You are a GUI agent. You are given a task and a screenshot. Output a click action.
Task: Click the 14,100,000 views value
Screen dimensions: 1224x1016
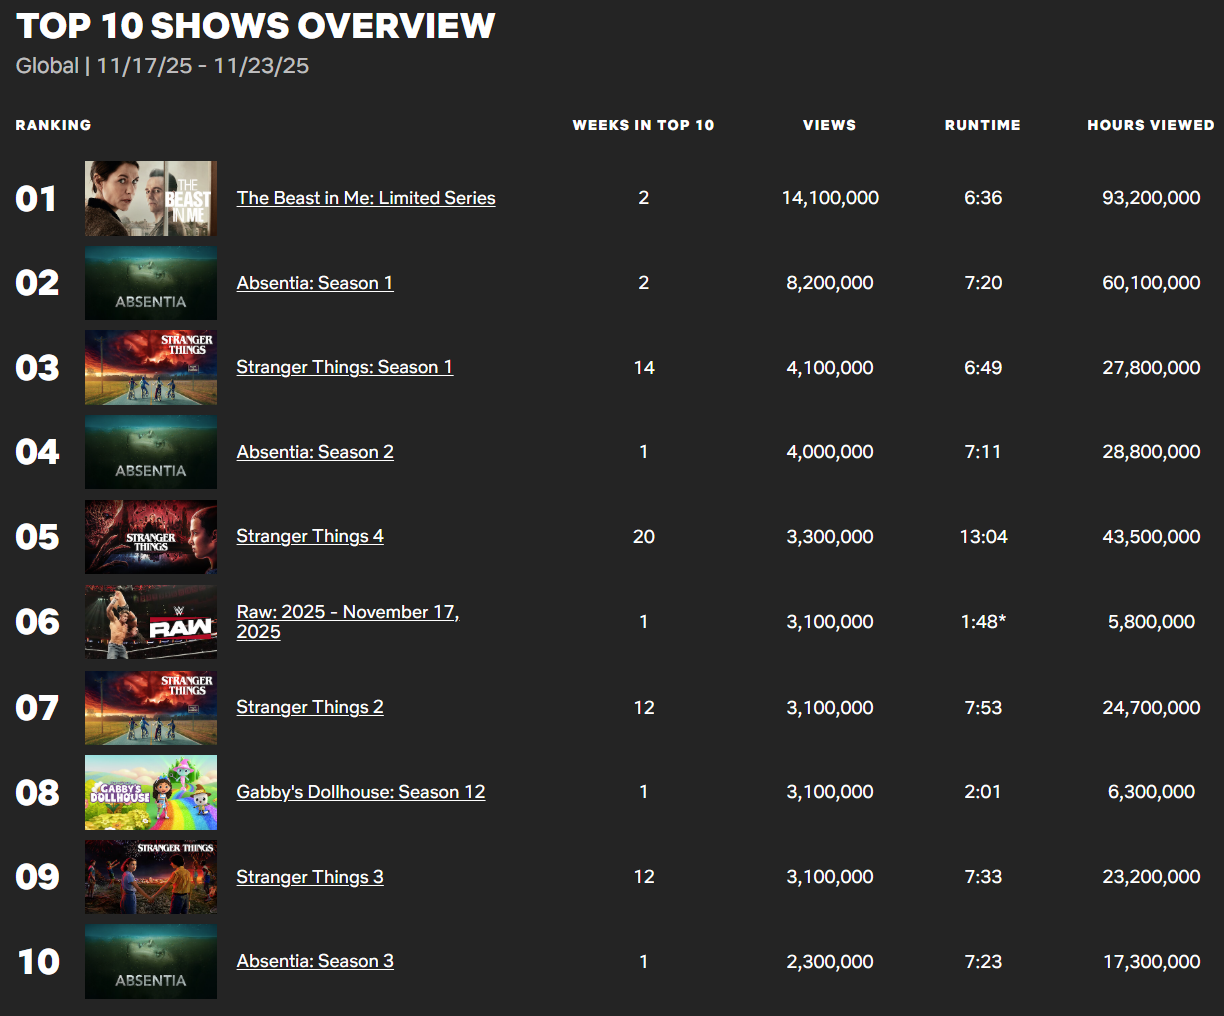click(830, 198)
